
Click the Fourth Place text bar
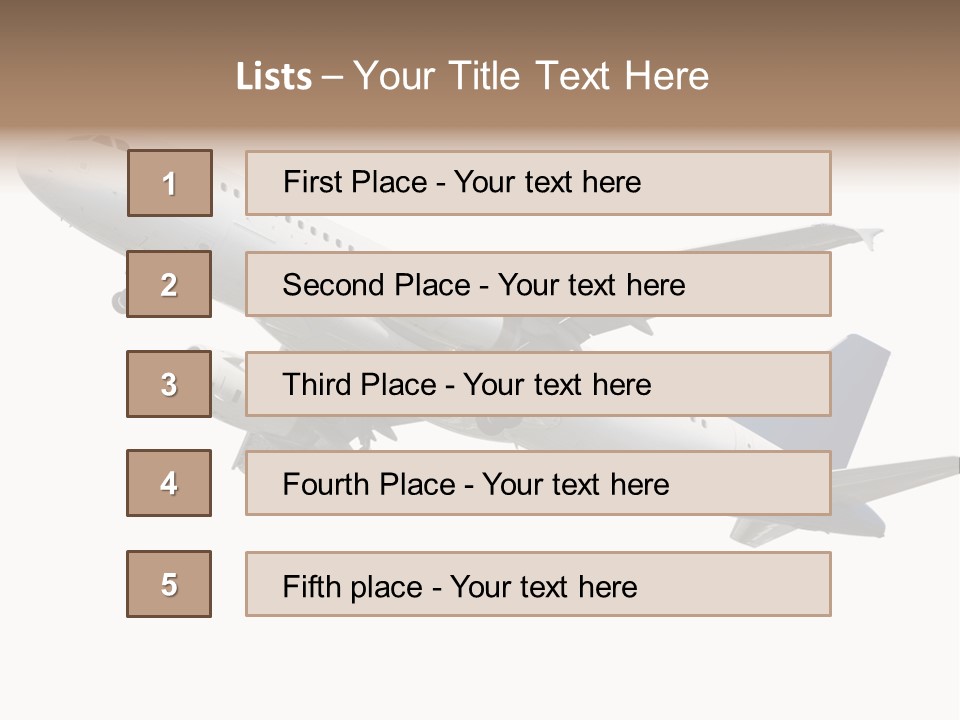[538, 483]
